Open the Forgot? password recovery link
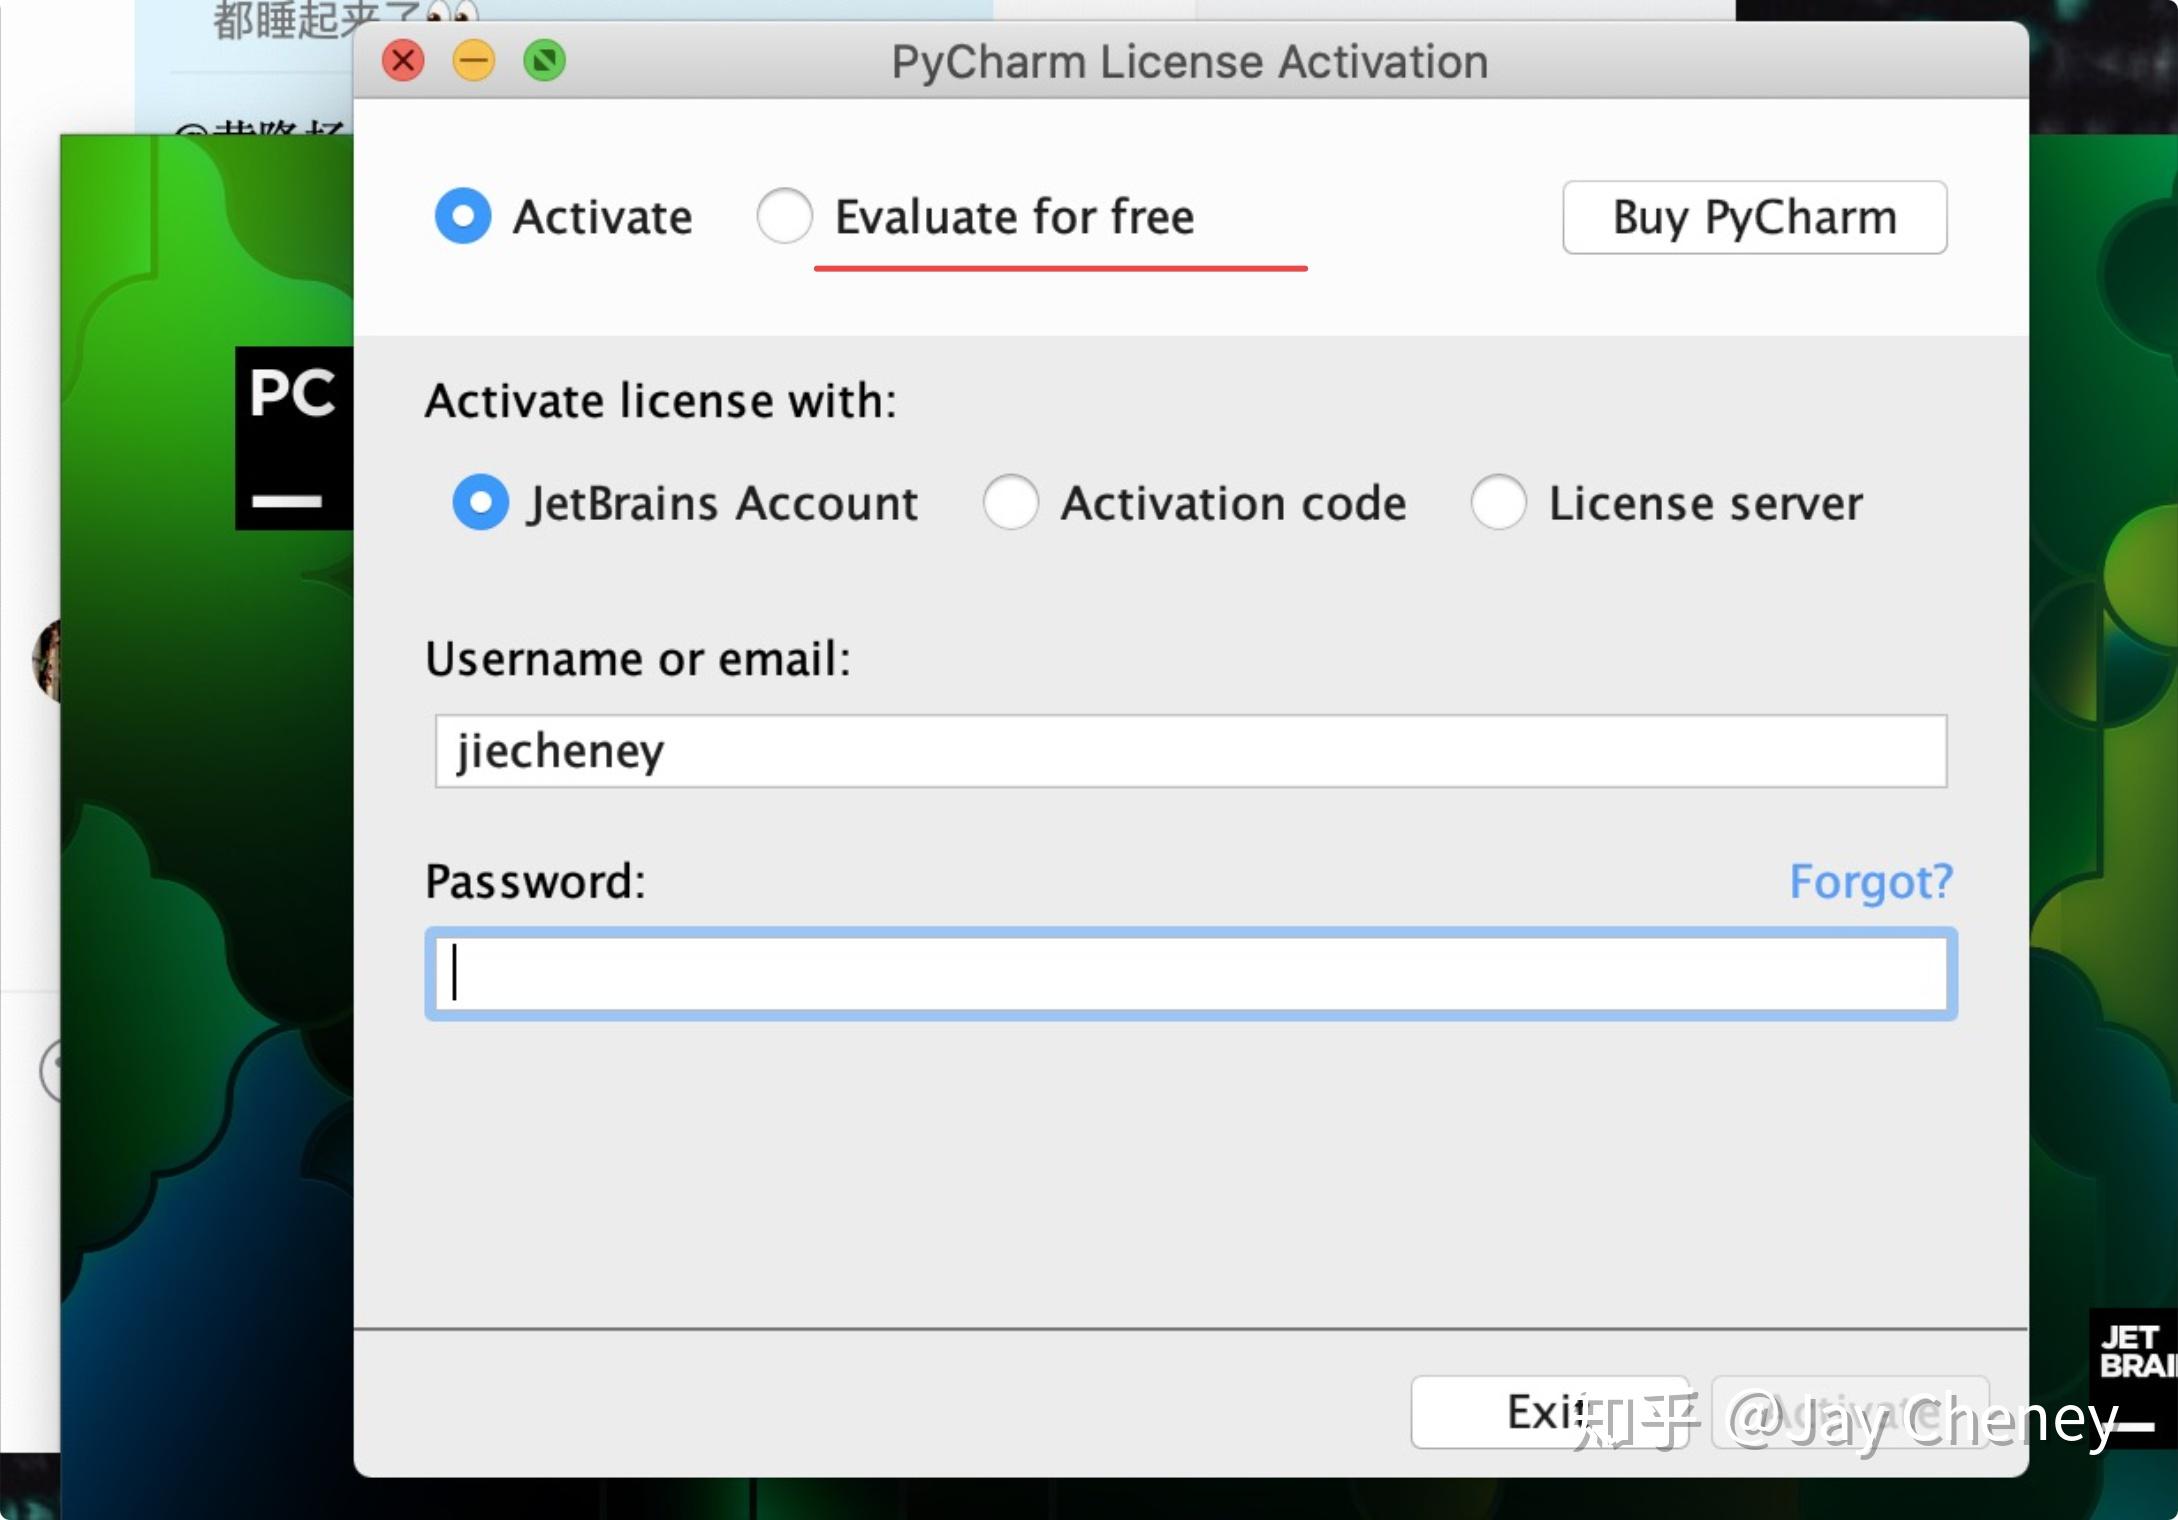This screenshot has height=1520, width=2178. pyautogui.click(x=1871, y=881)
